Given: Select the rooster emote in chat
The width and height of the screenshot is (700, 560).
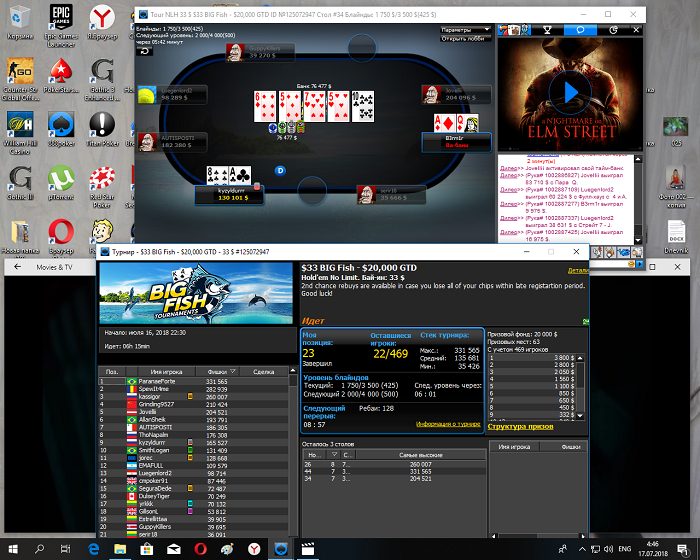Looking at the screenshot, I should click(597, 253).
